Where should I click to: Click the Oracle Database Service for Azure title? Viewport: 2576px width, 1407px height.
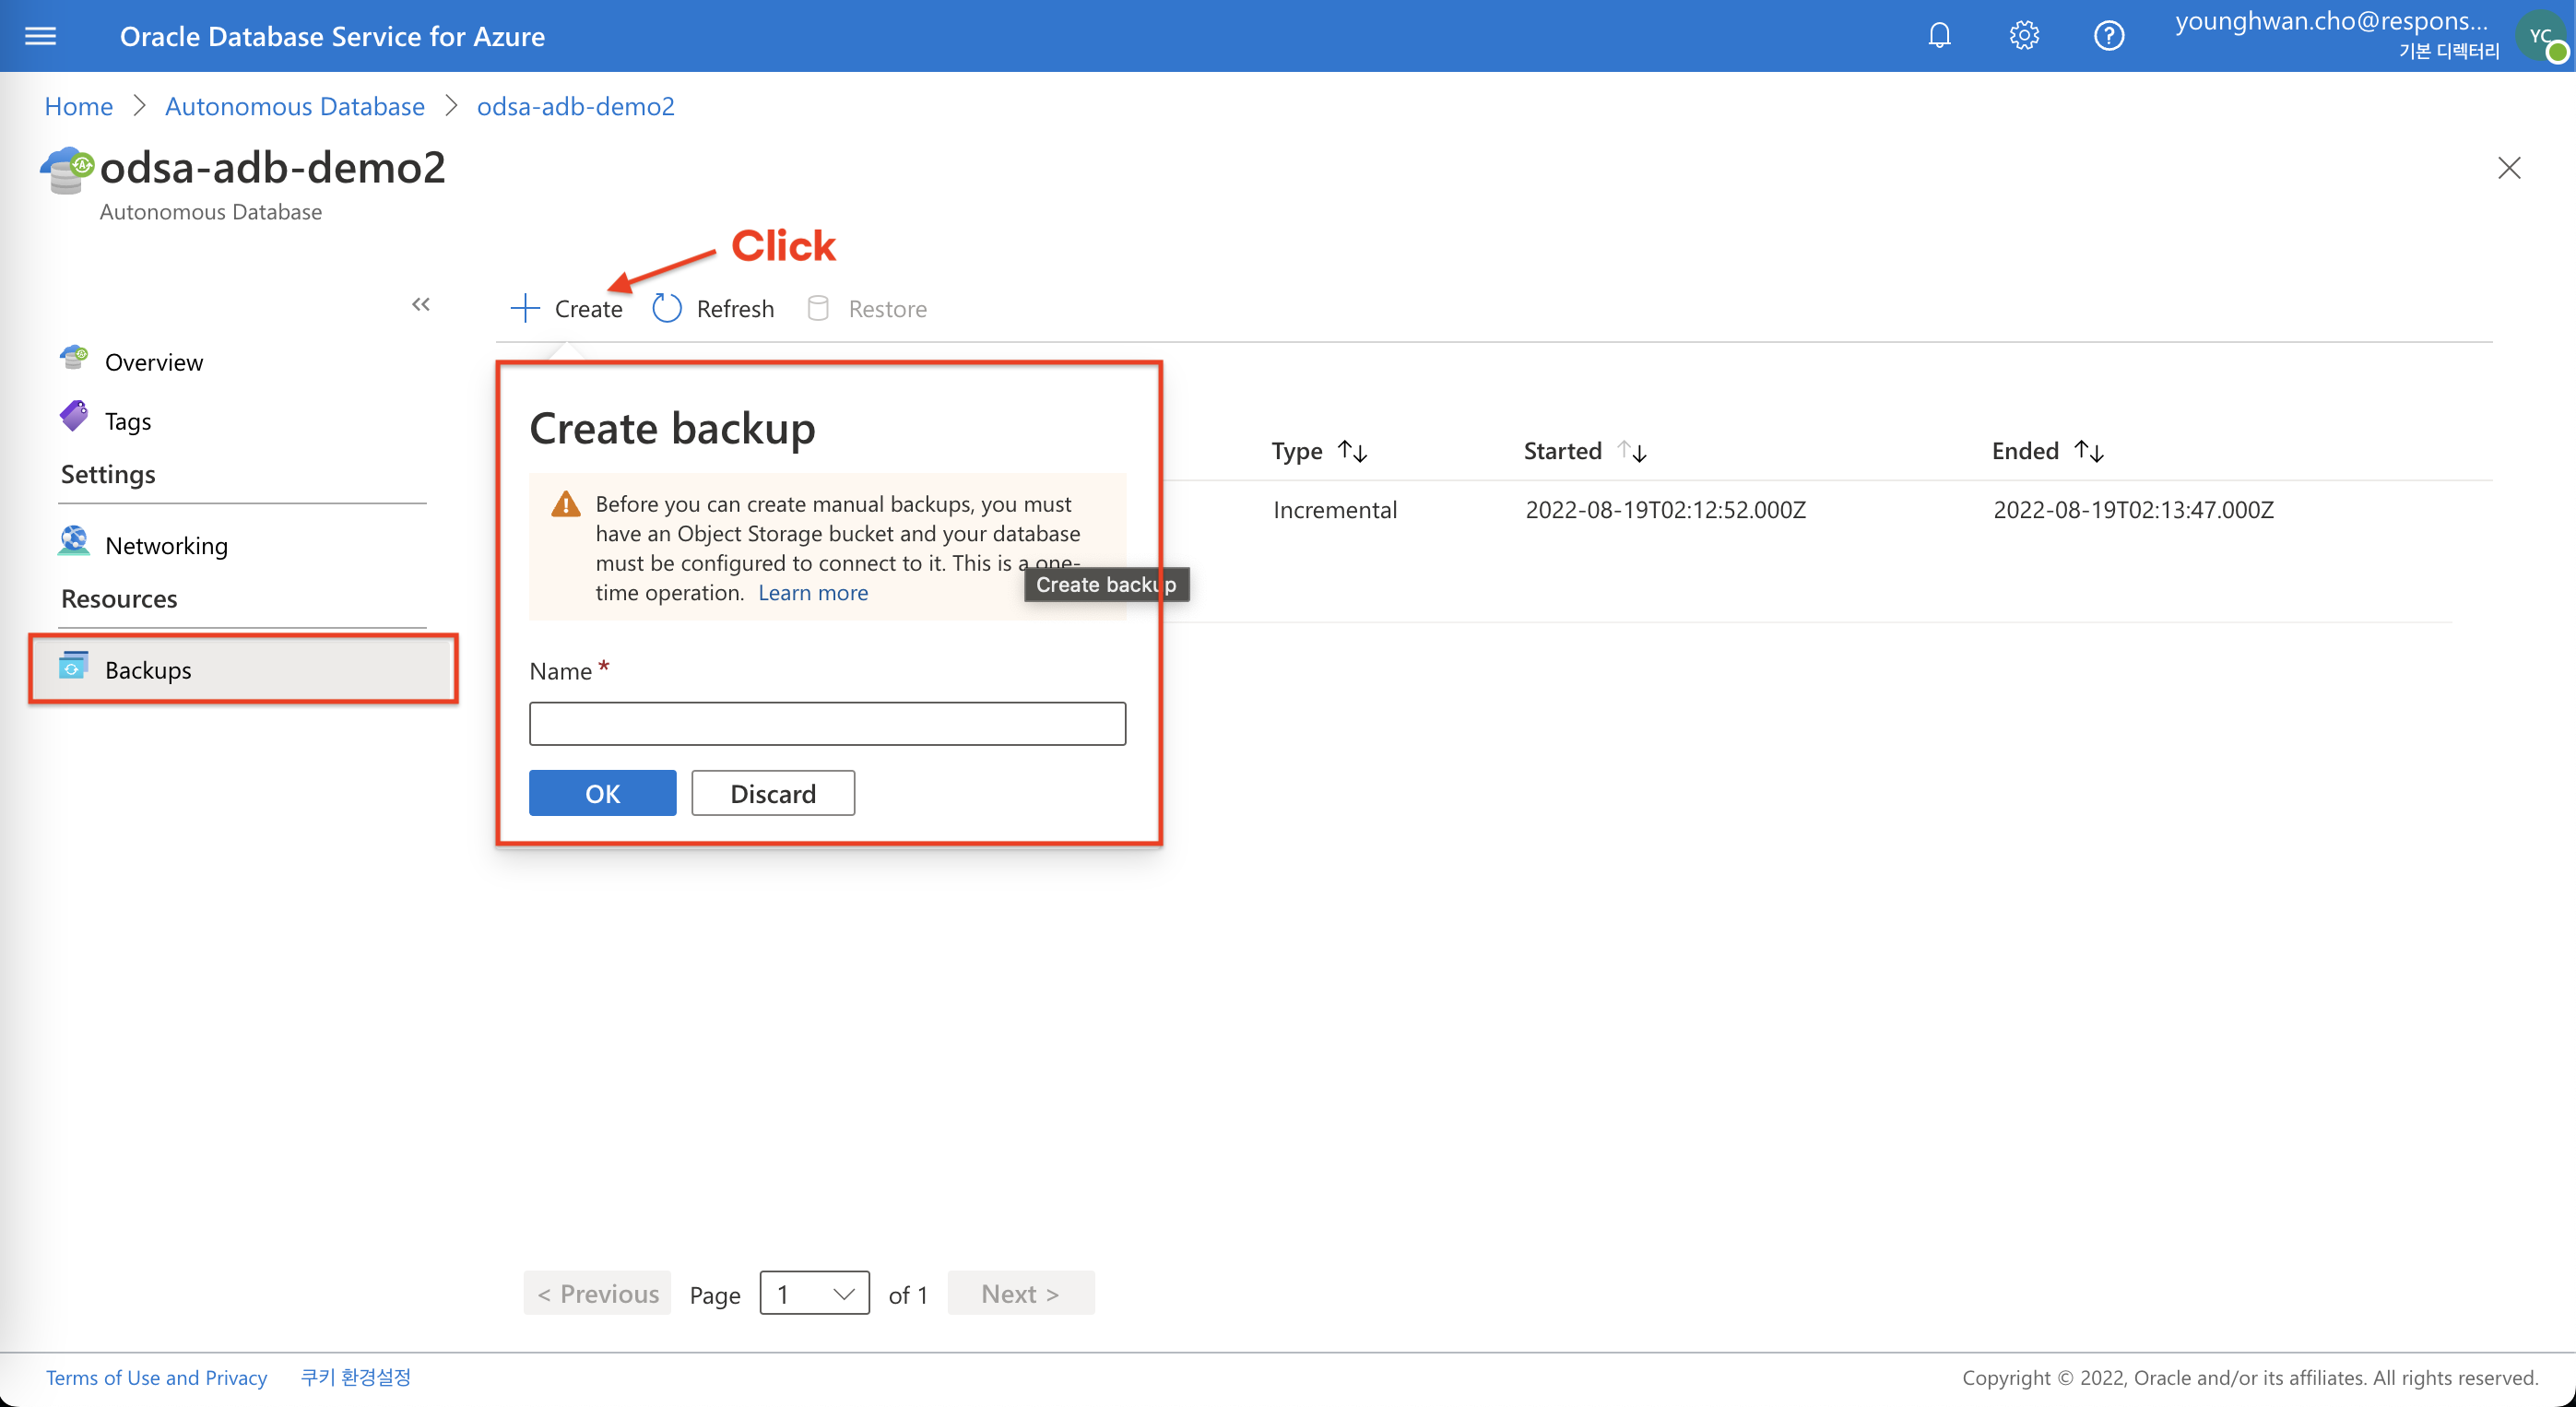tap(332, 36)
